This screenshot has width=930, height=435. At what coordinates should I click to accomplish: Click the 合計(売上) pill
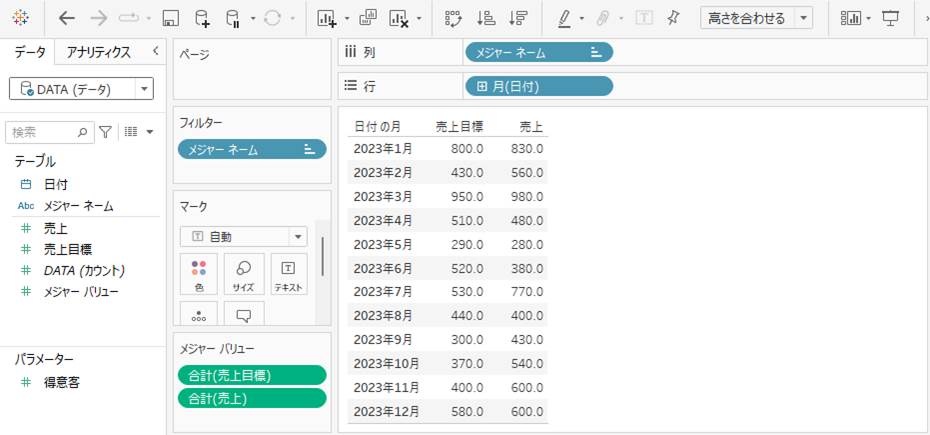252,398
